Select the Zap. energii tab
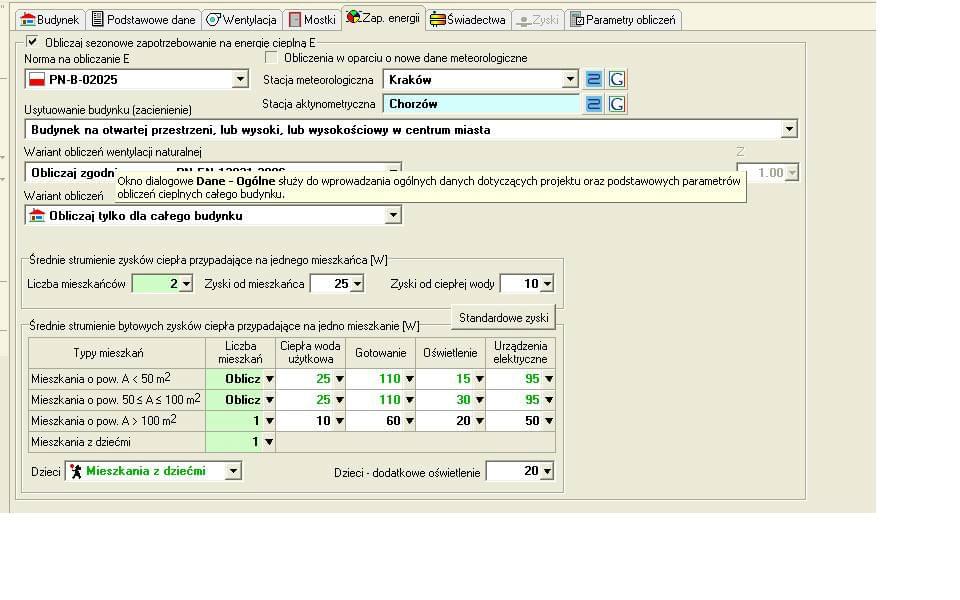This screenshot has height=600, width=960. 383,18
